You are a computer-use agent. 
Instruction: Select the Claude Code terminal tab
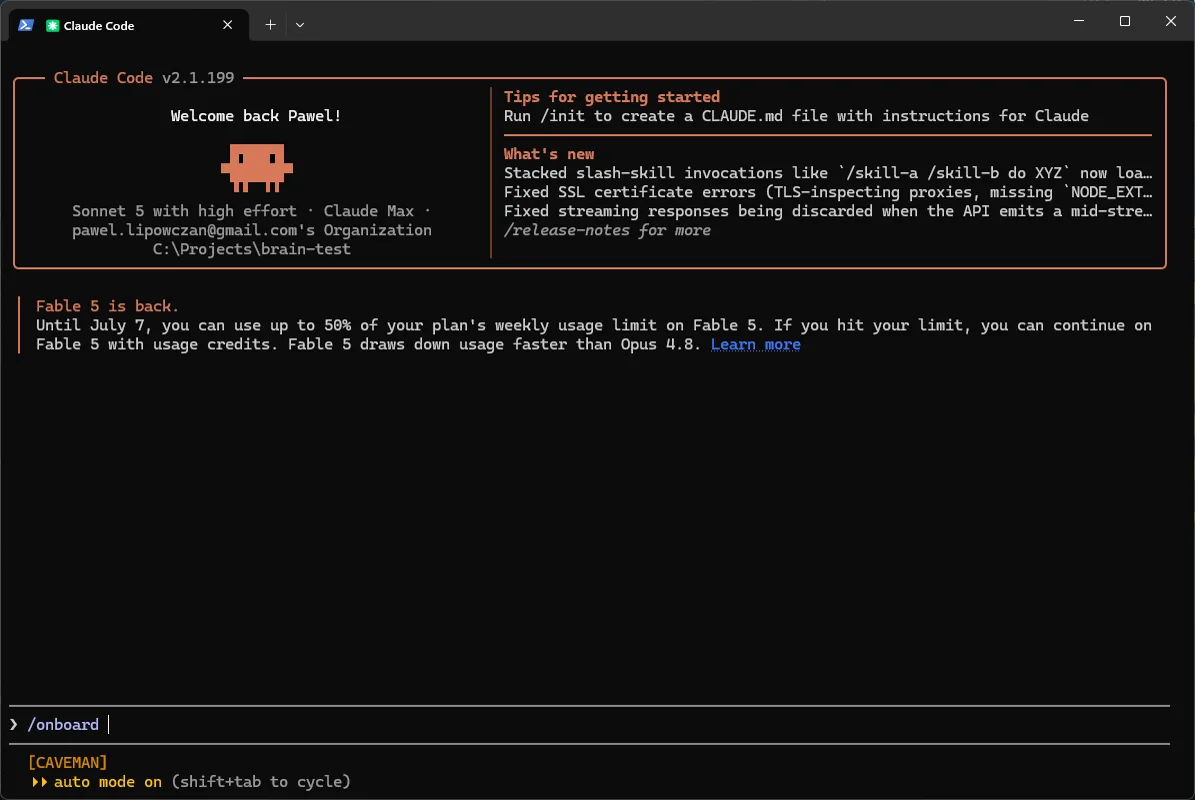click(128, 25)
